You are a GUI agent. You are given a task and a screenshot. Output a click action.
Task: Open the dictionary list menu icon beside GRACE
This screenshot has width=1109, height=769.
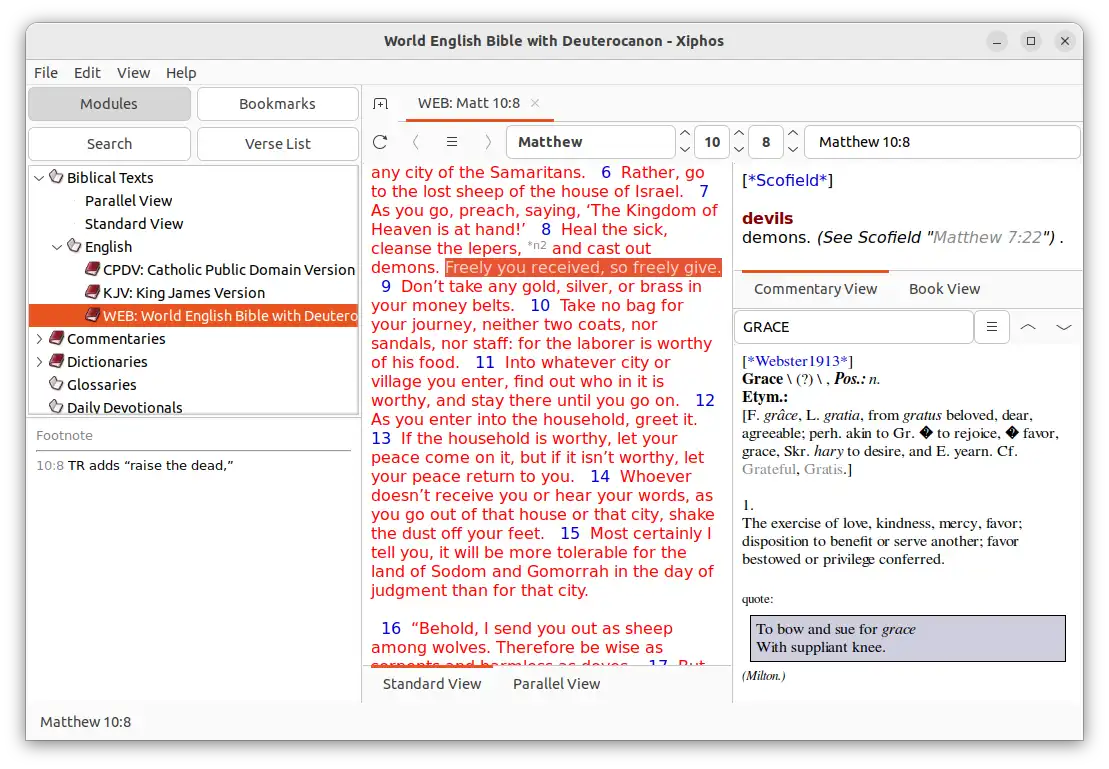click(x=992, y=327)
